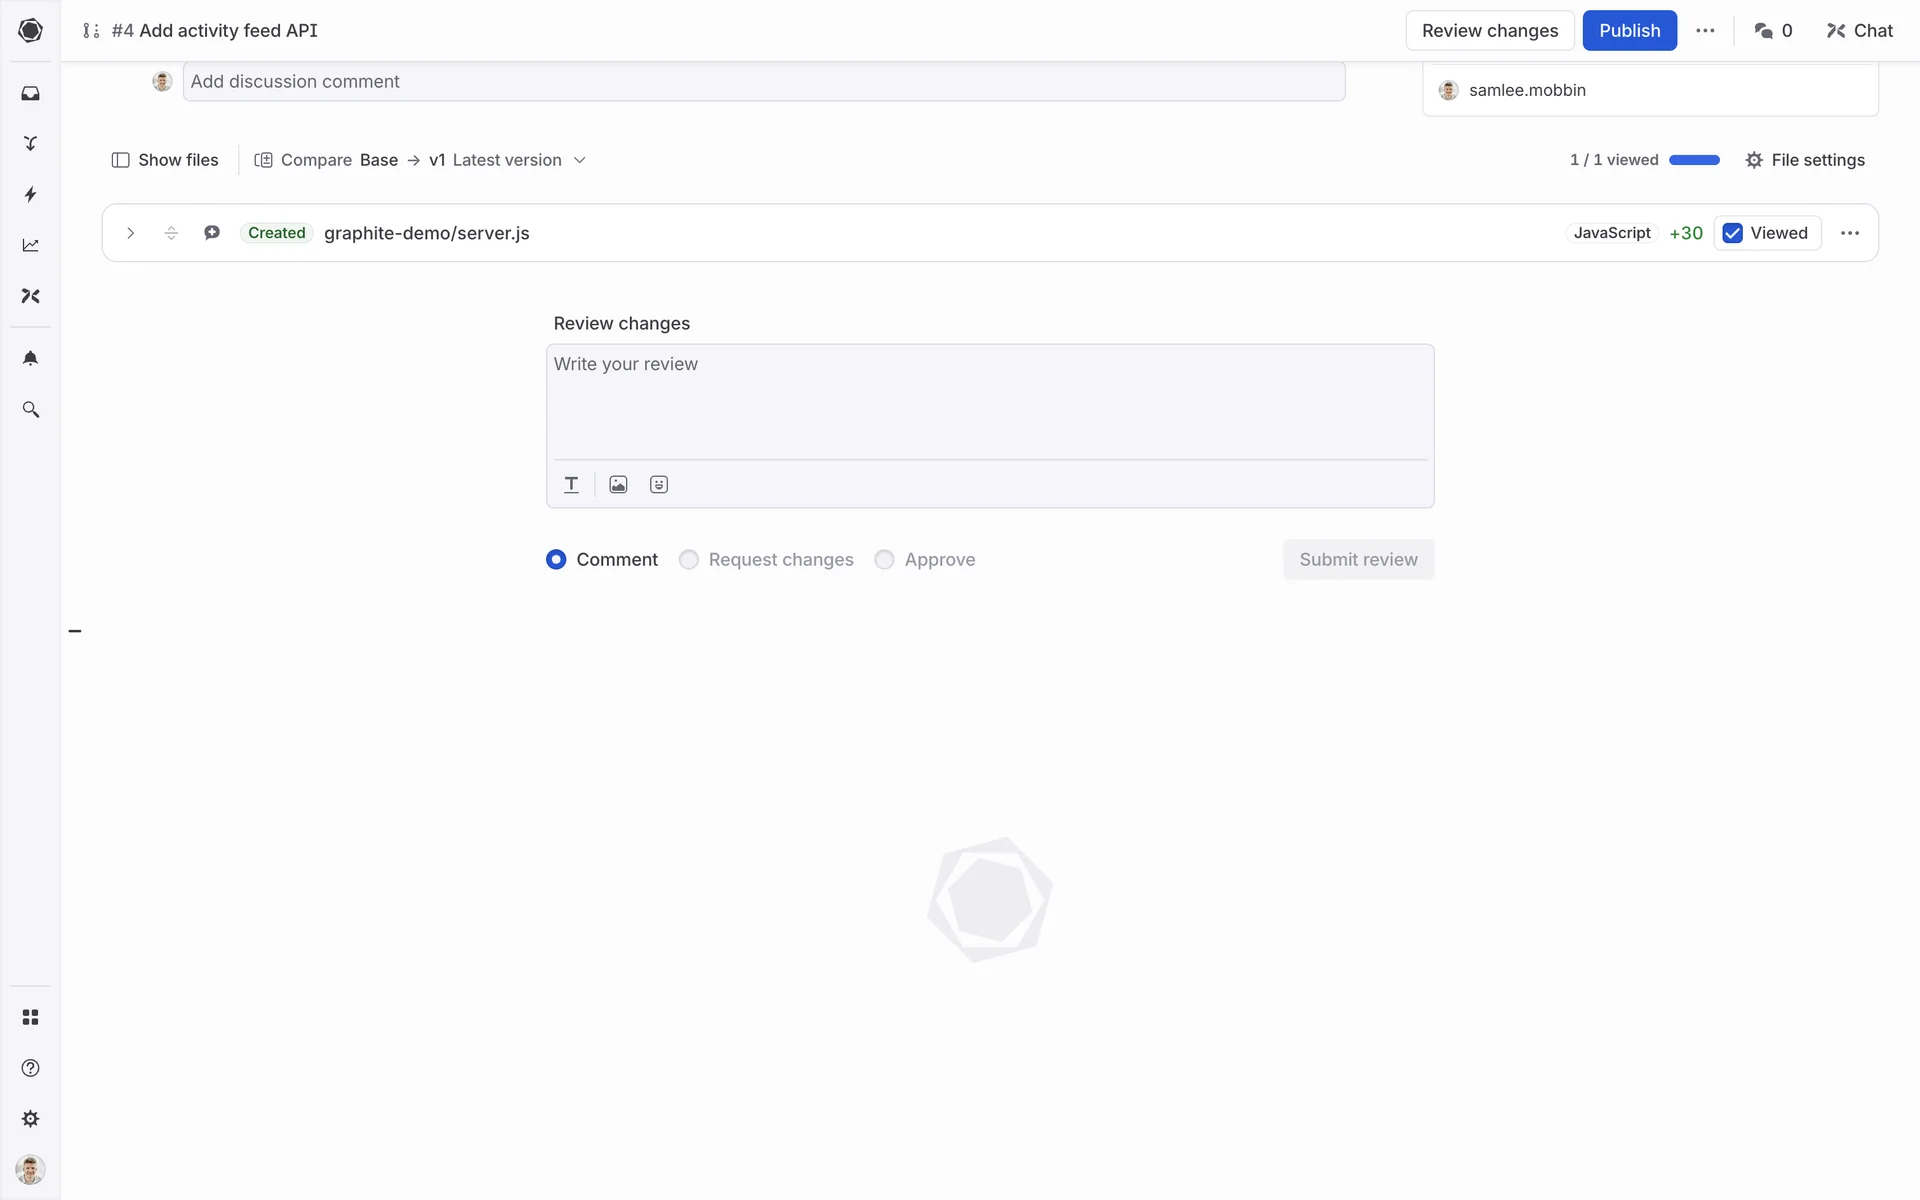Open search from the sidebar magnifier

point(30,409)
